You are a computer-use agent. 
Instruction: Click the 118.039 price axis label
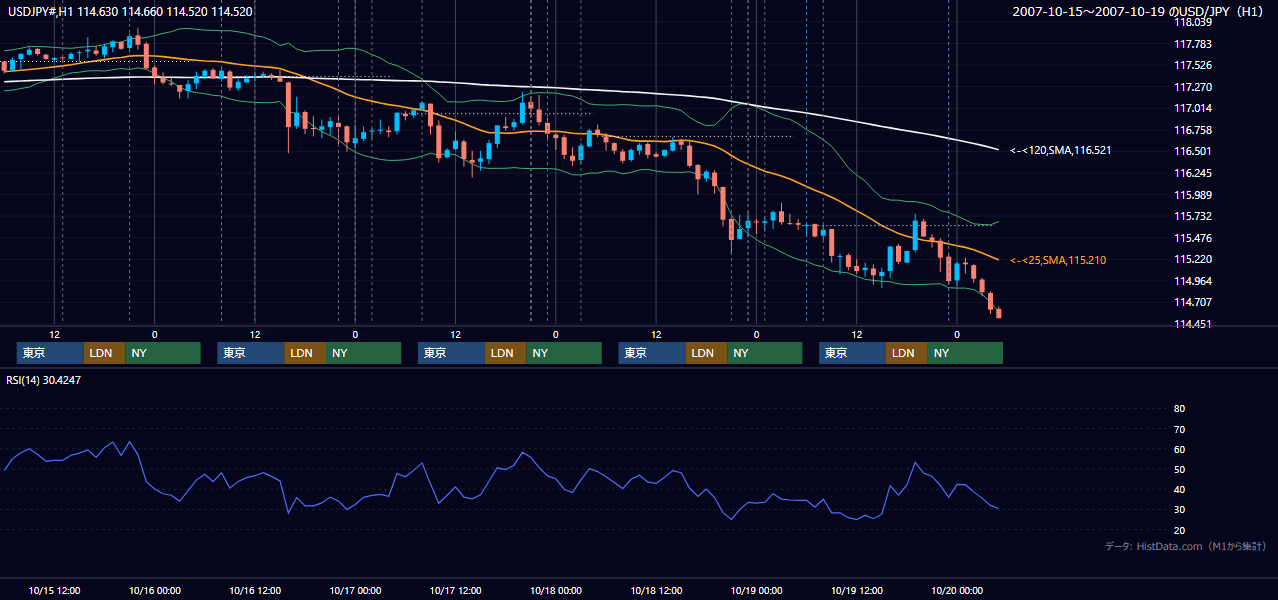click(x=1192, y=22)
